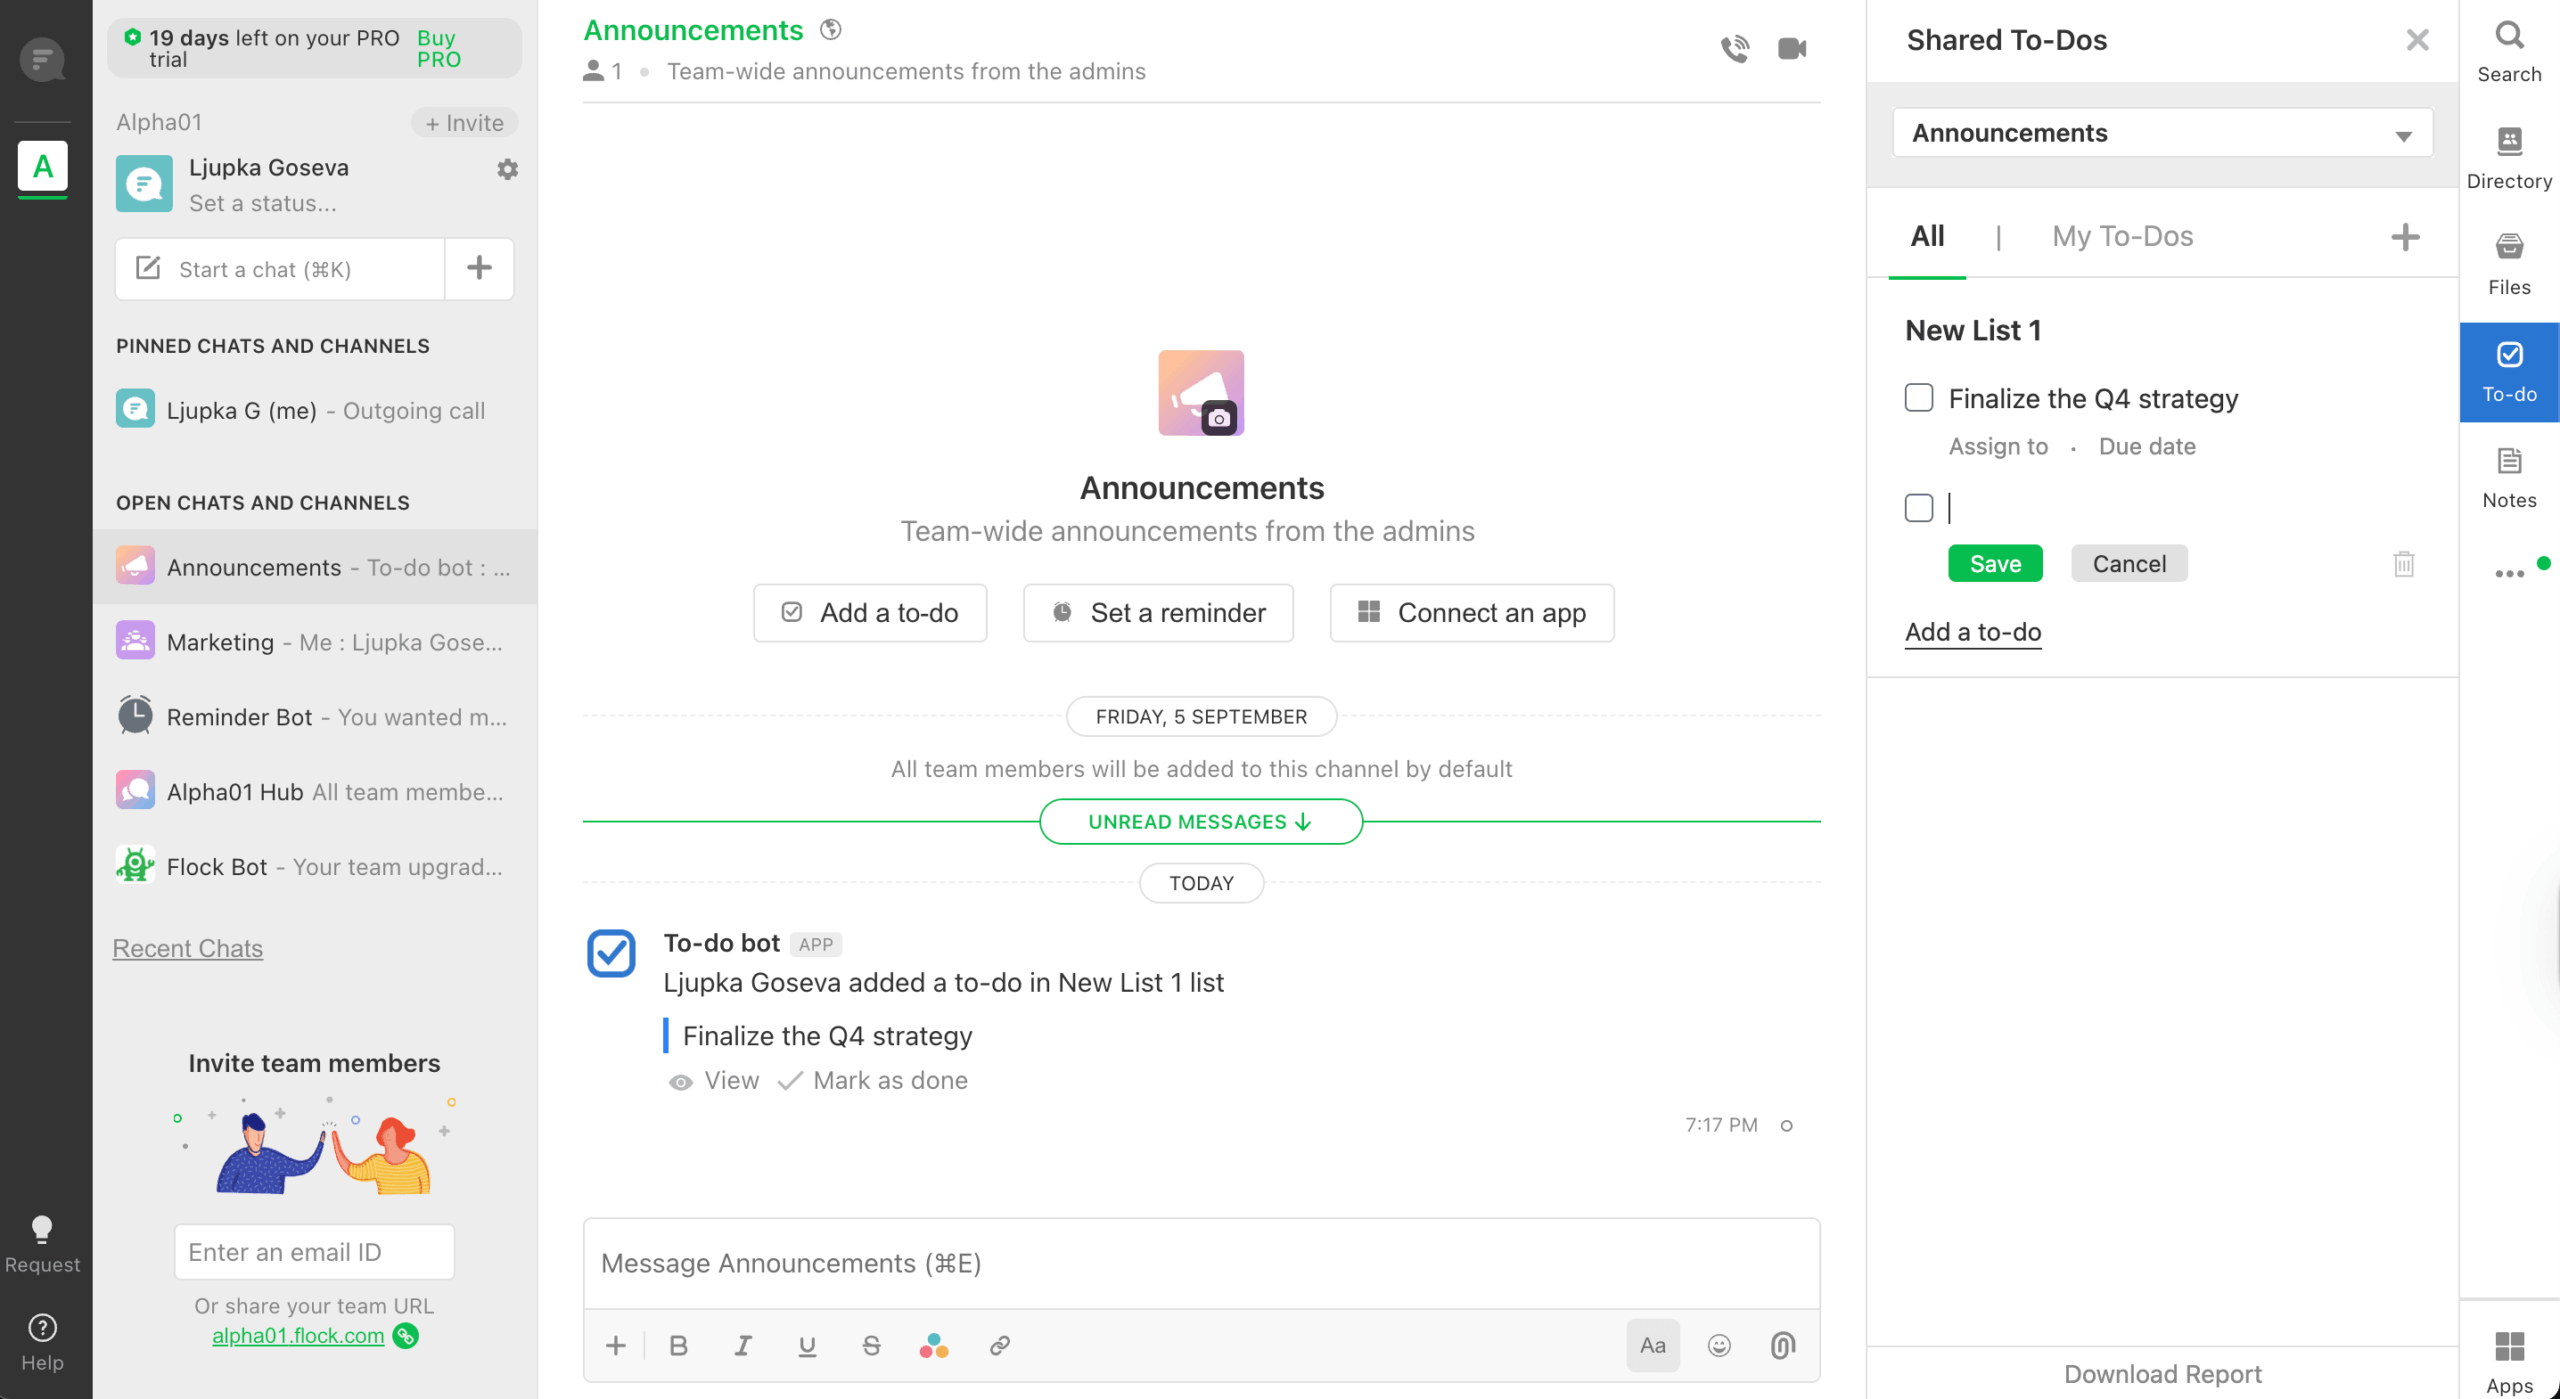Open the emoji picker

(1719, 1346)
